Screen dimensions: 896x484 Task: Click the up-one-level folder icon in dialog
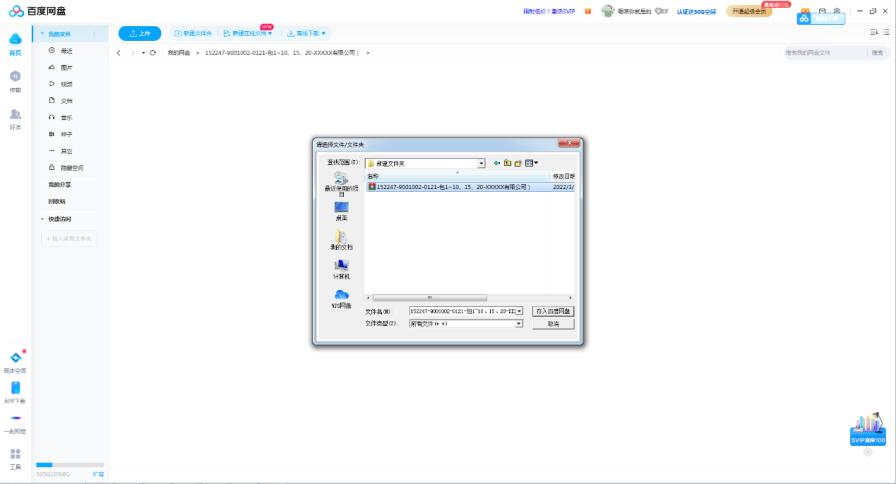(x=507, y=163)
